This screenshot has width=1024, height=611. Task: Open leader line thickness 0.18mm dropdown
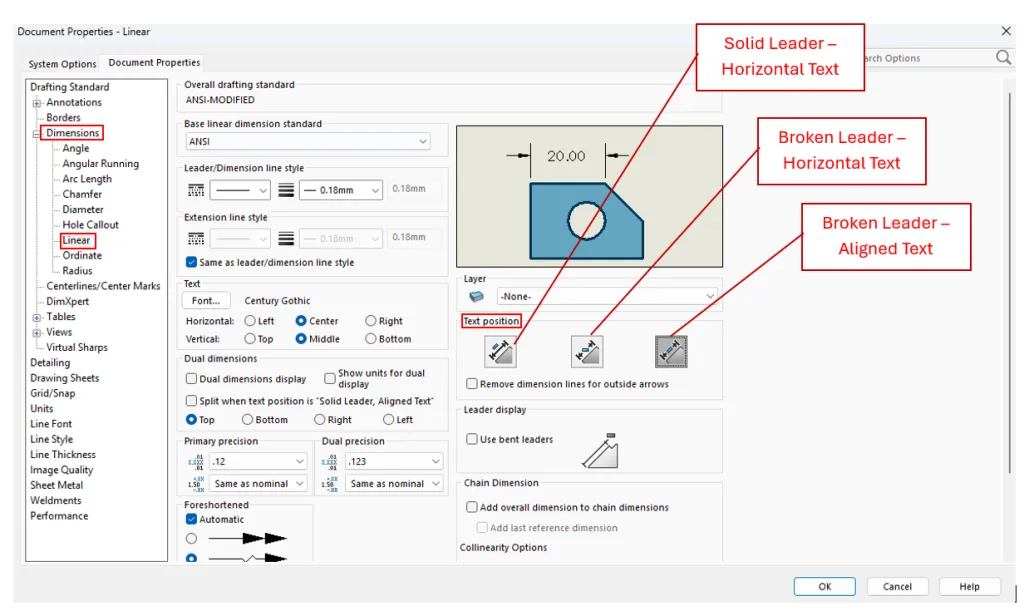340,190
